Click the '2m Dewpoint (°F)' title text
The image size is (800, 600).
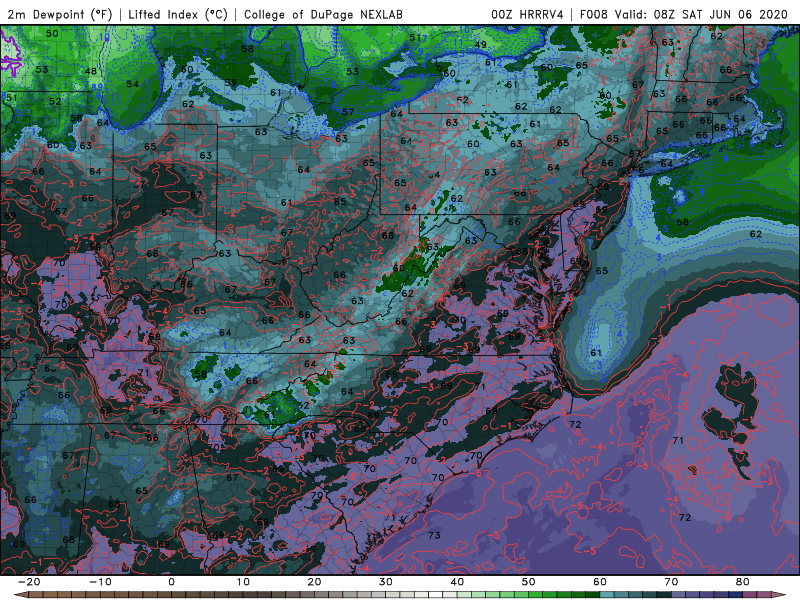[x=60, y=14]
